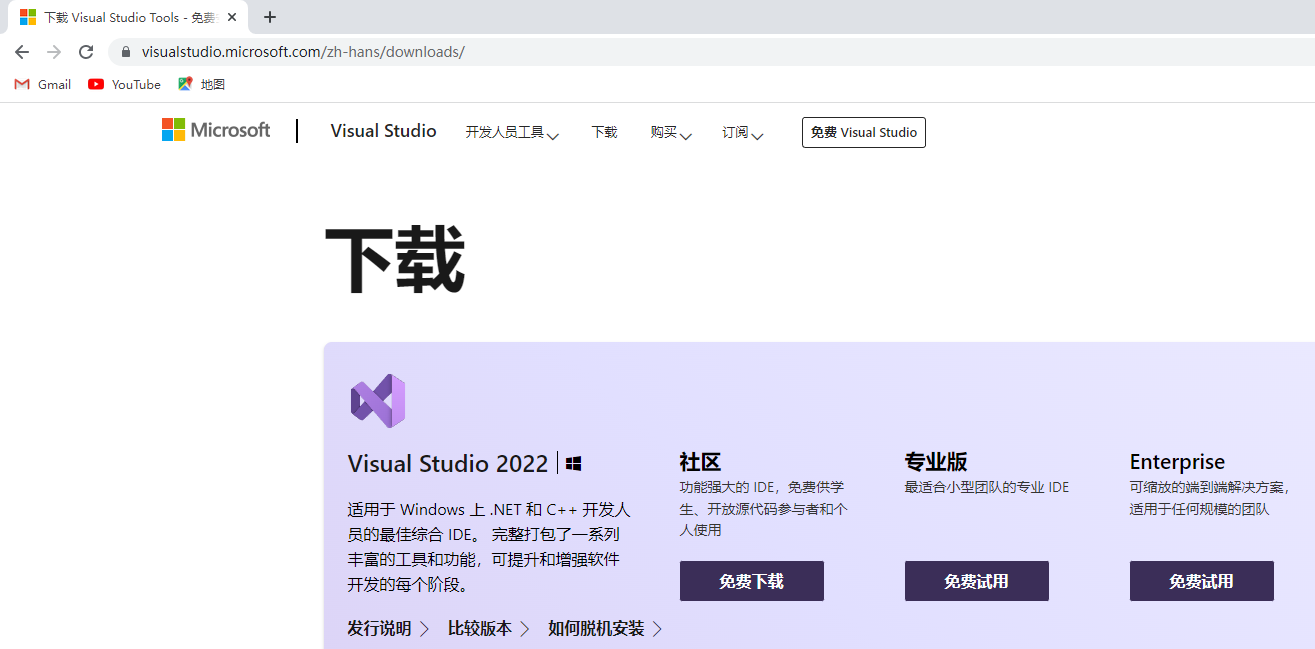The width and height of the screenshot is (1315, 649).
Task: Click the 专业版 heading
Action: [936, 462]
